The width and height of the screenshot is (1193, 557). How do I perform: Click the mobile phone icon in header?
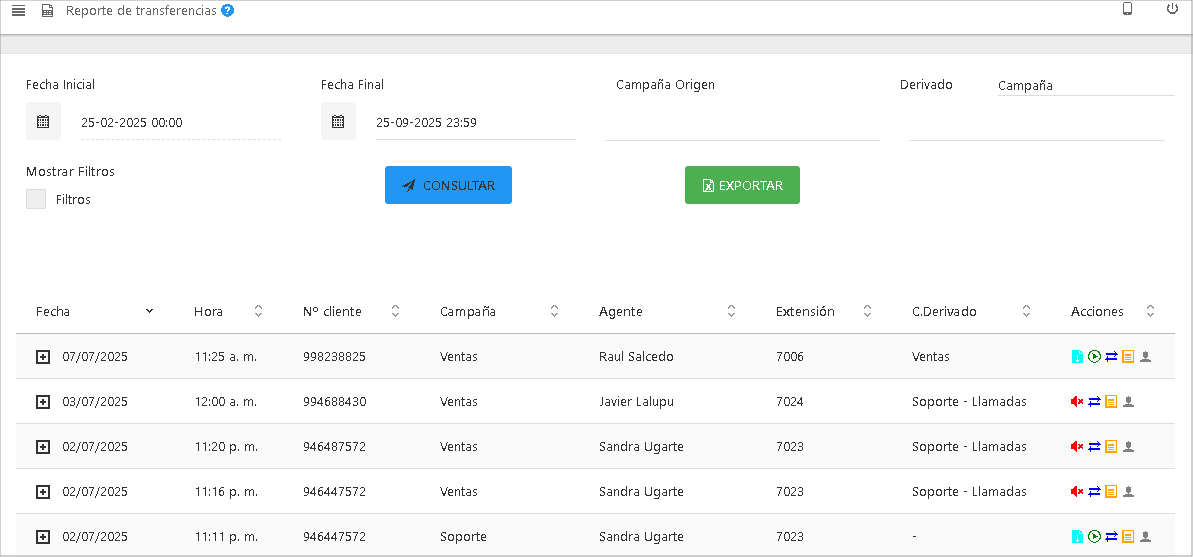[1128, 9]
